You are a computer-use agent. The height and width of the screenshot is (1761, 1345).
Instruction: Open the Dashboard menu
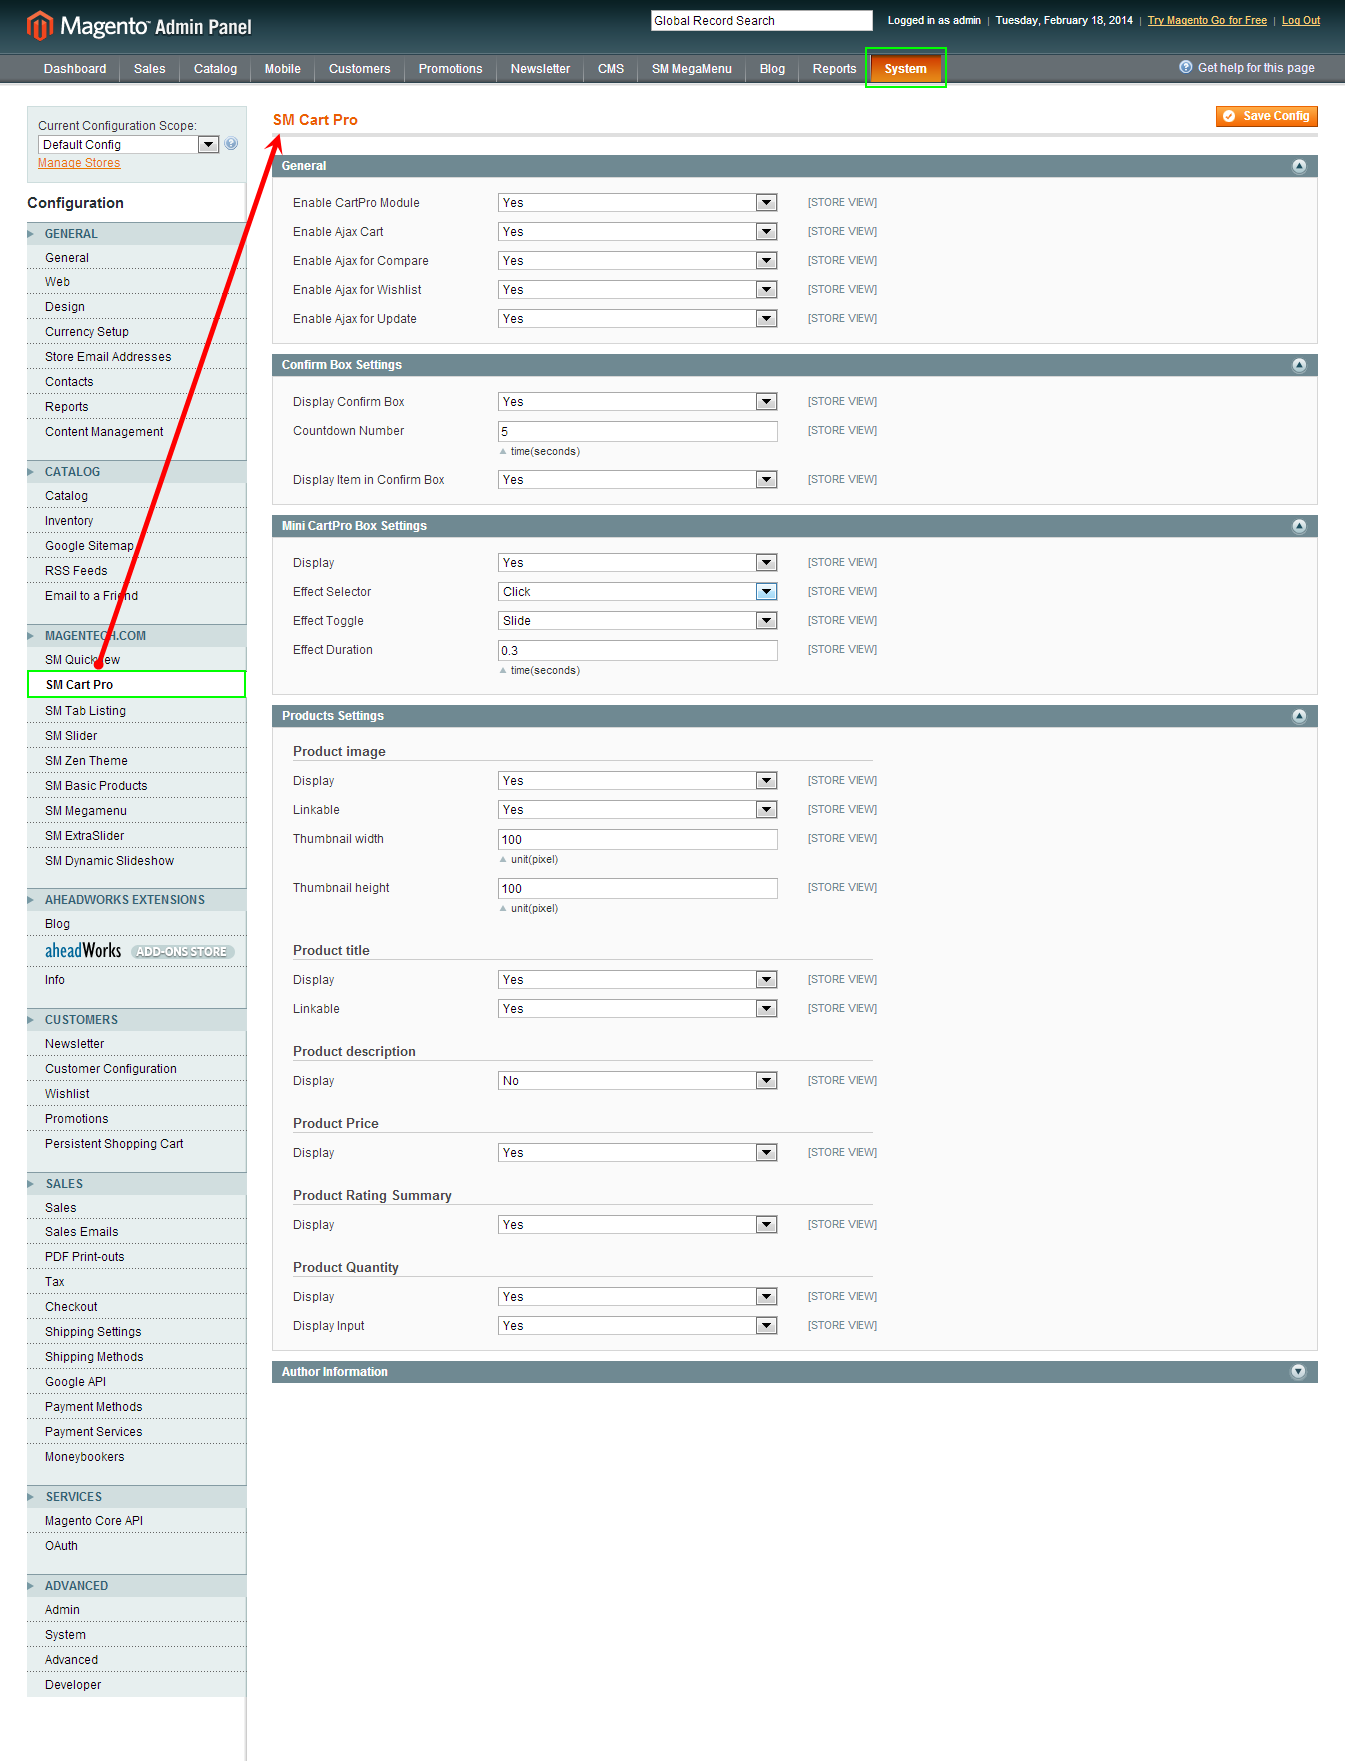(75, 69)
